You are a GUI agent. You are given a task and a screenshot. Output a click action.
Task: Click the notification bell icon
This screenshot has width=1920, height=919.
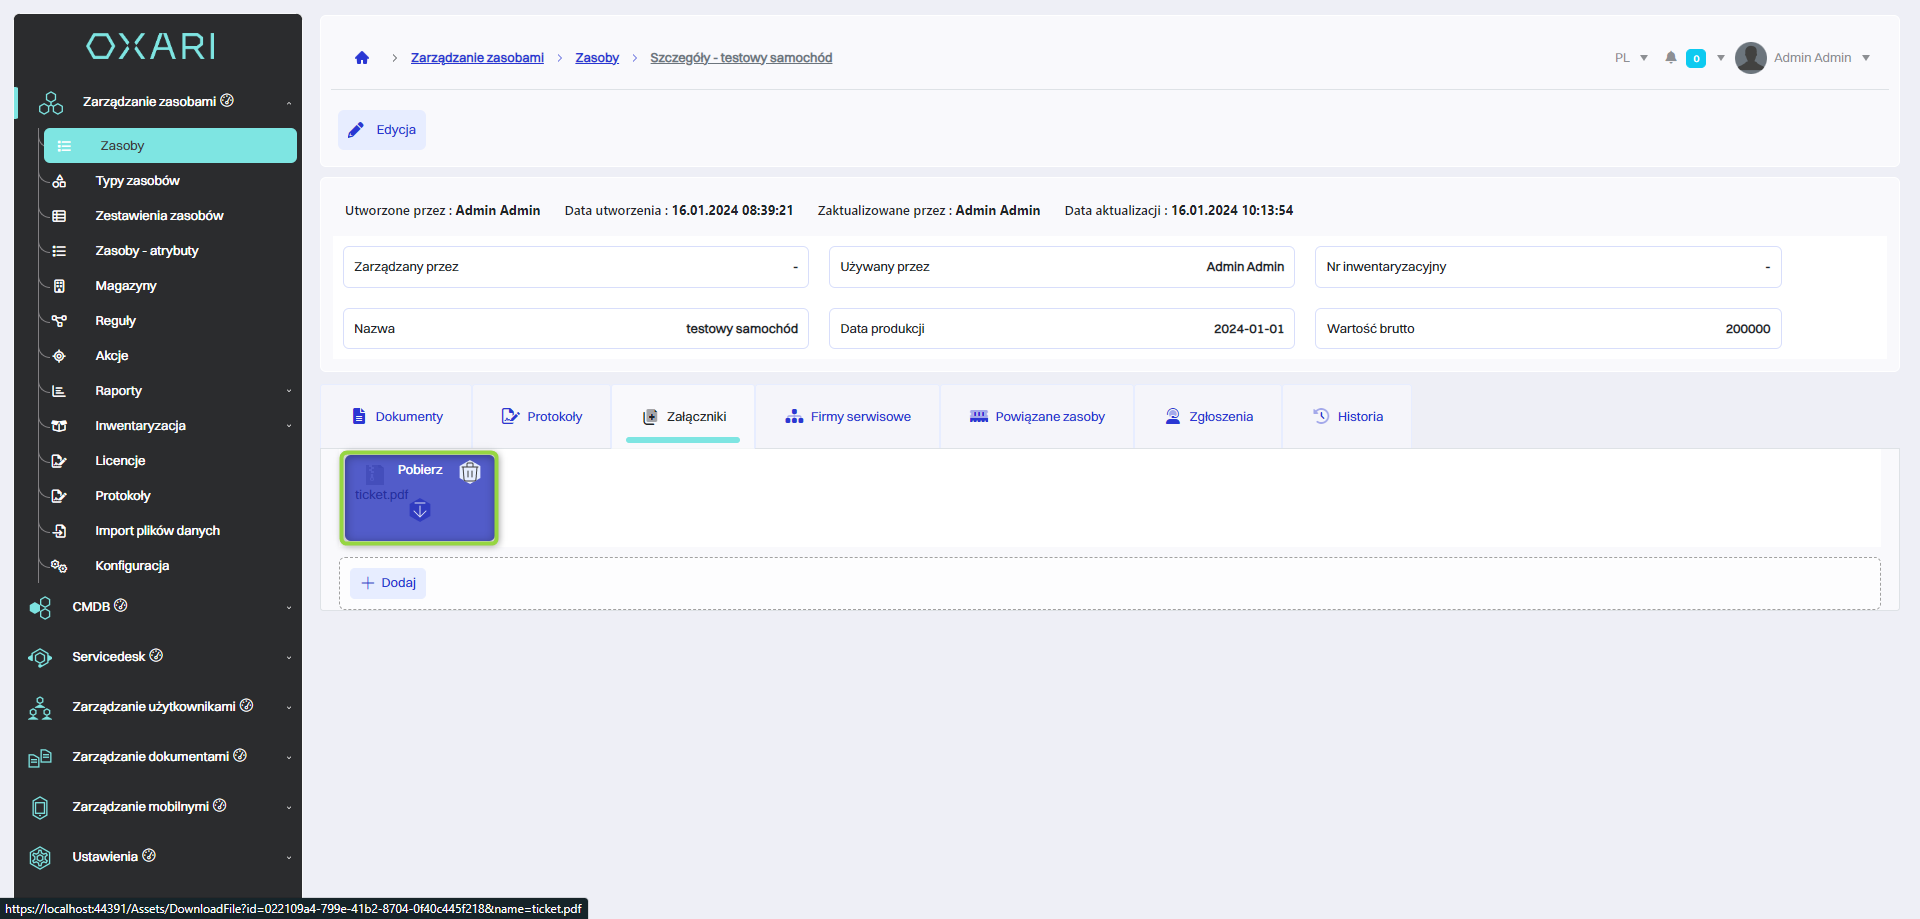point(1670,58)
